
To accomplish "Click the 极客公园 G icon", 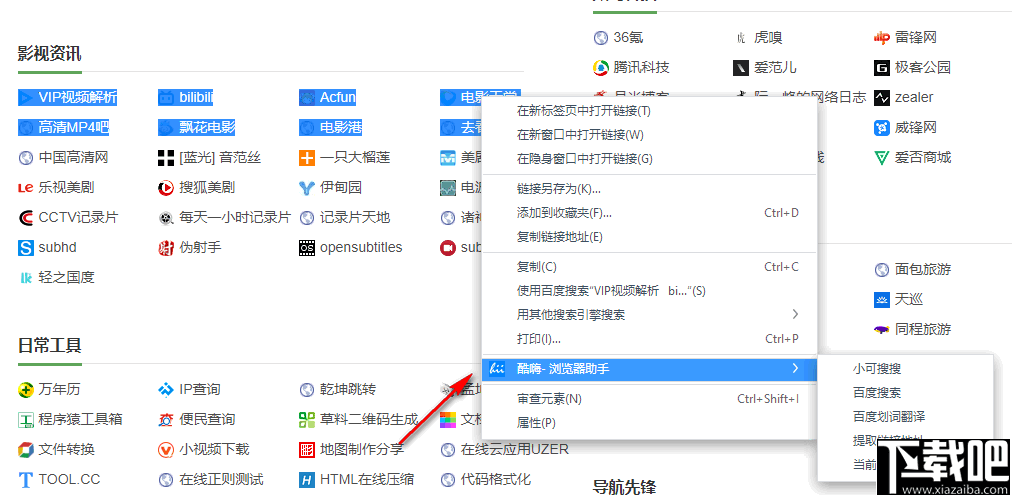I will (882, 67).
